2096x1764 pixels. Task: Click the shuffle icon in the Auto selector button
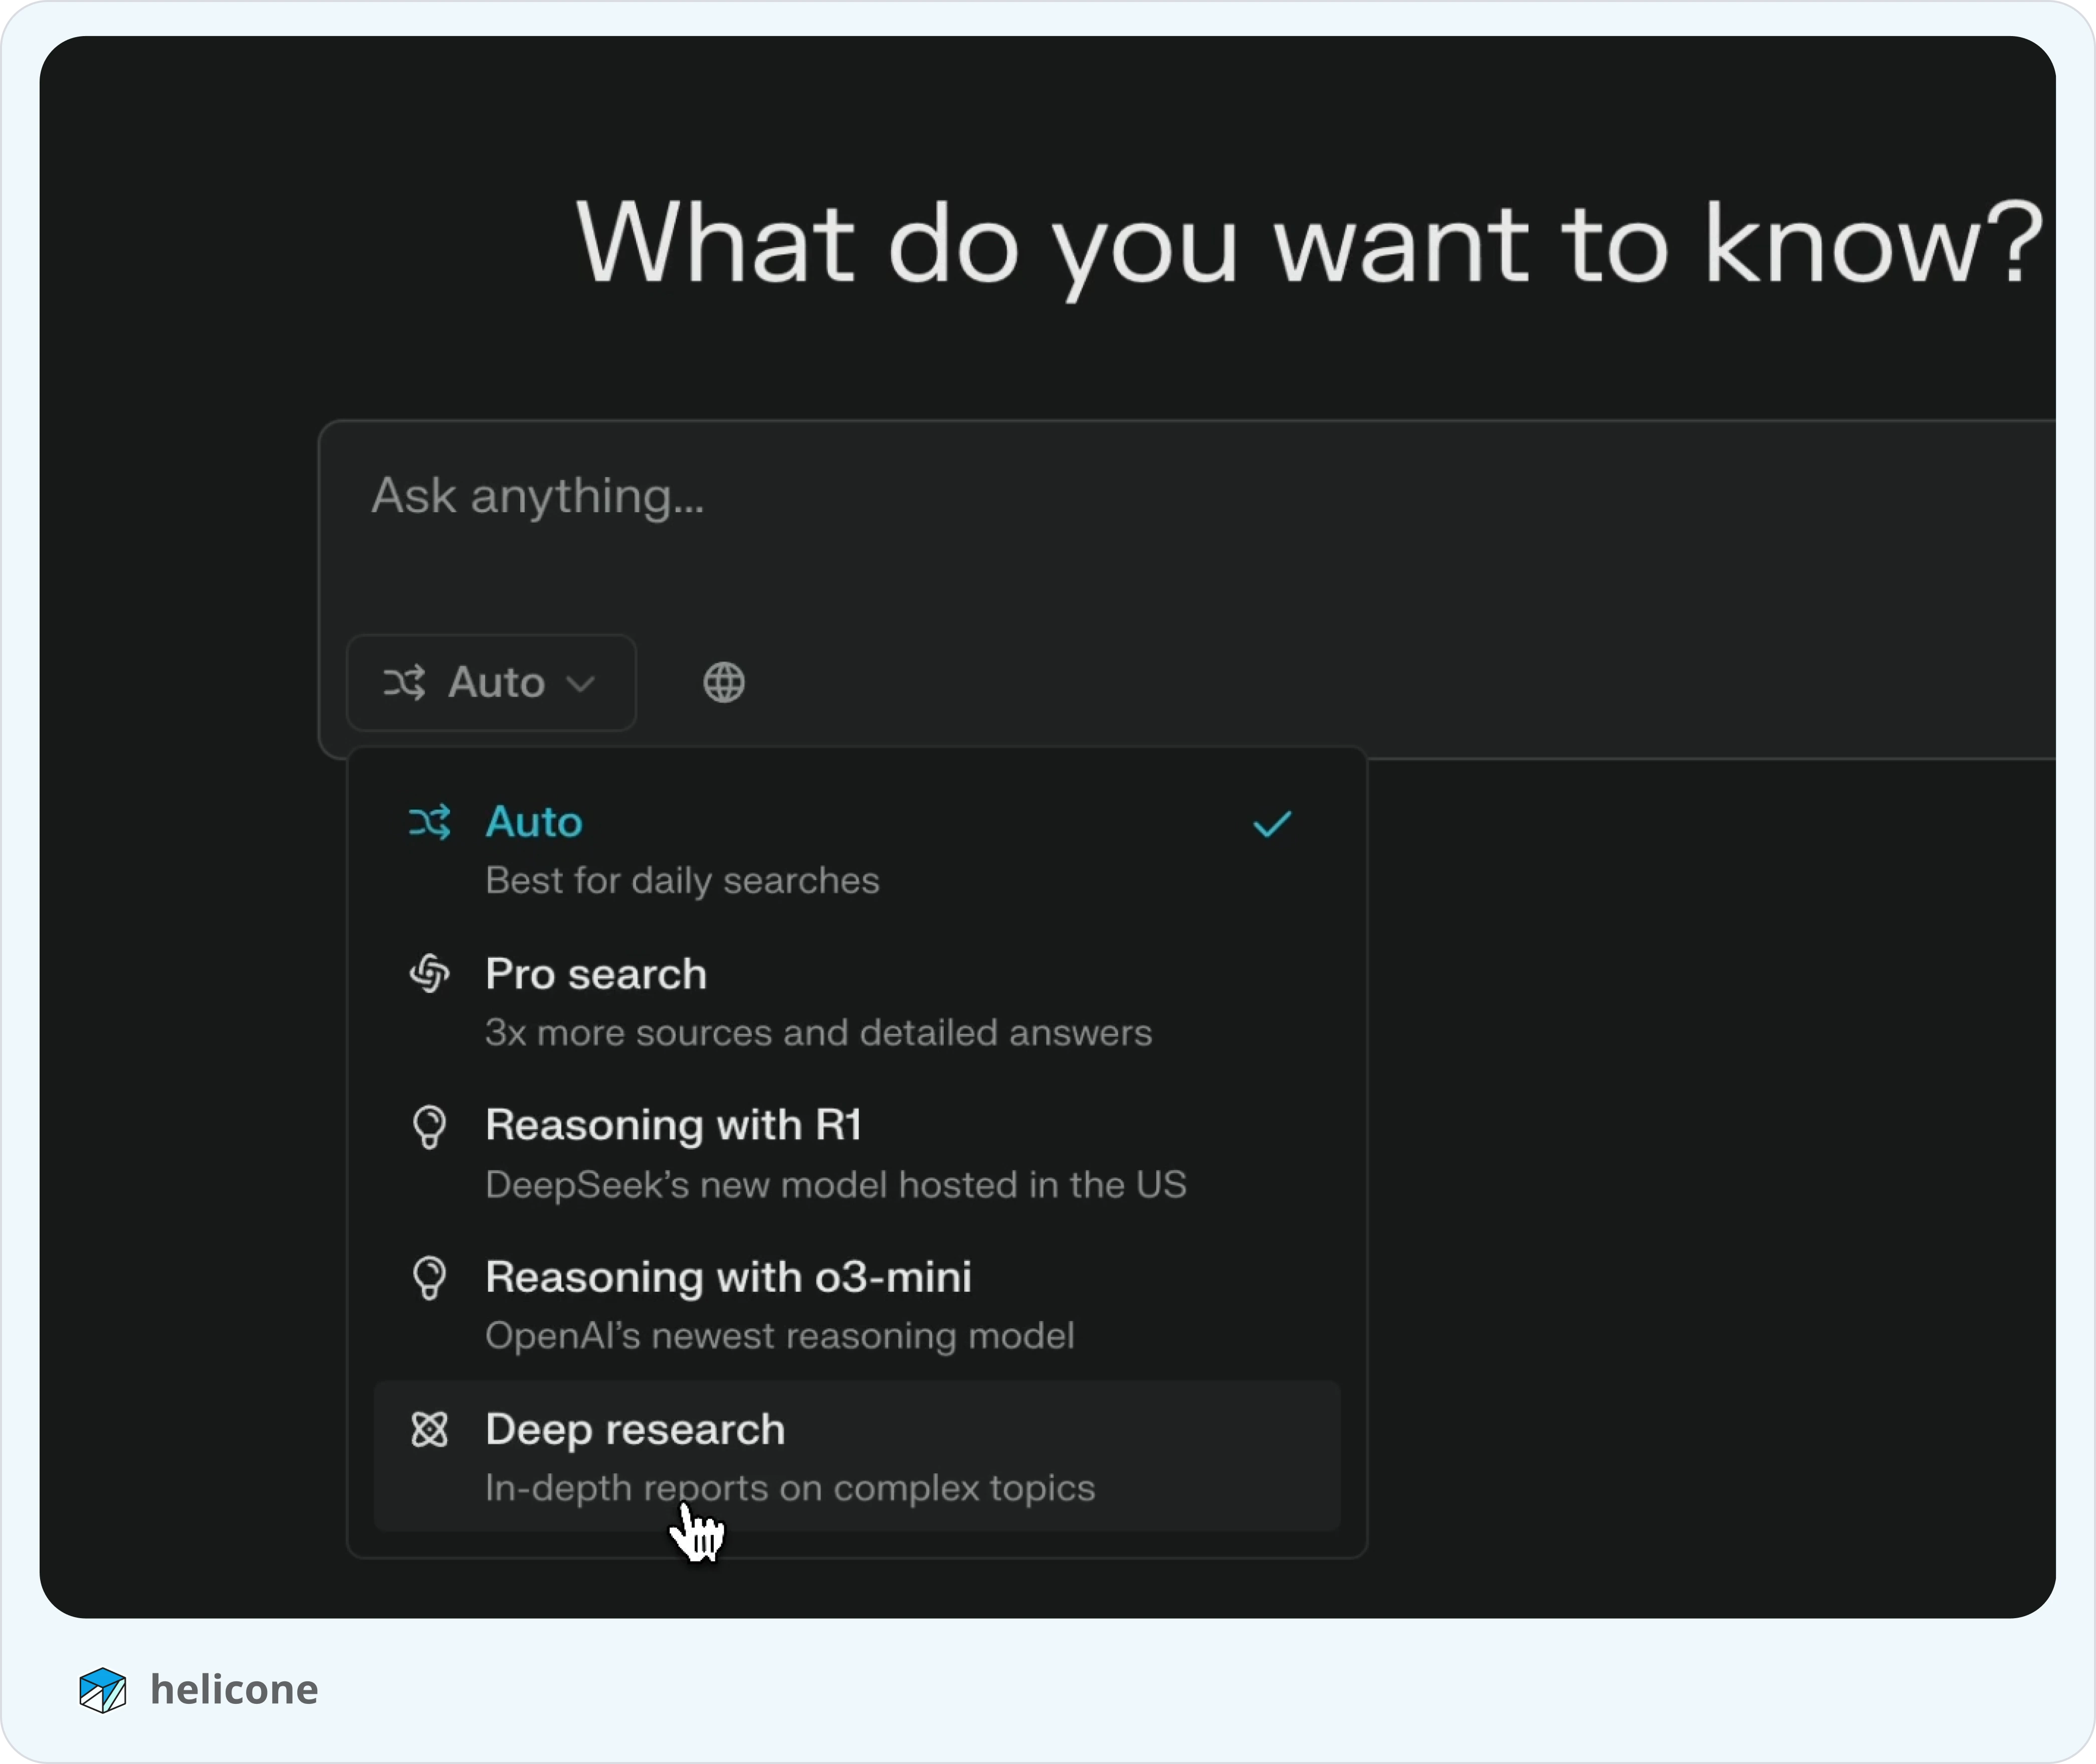[x=404, y=683]
